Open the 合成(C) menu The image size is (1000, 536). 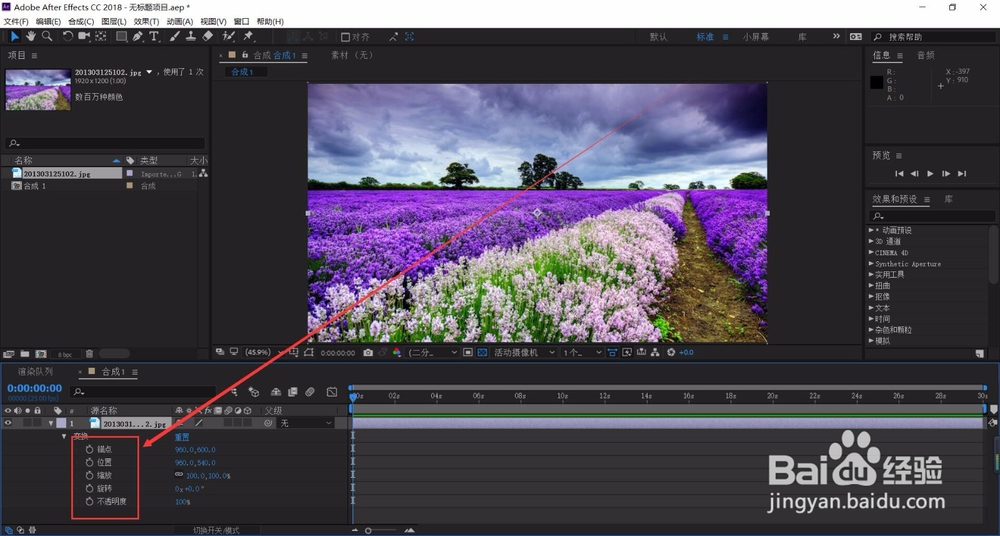[81, 21]
